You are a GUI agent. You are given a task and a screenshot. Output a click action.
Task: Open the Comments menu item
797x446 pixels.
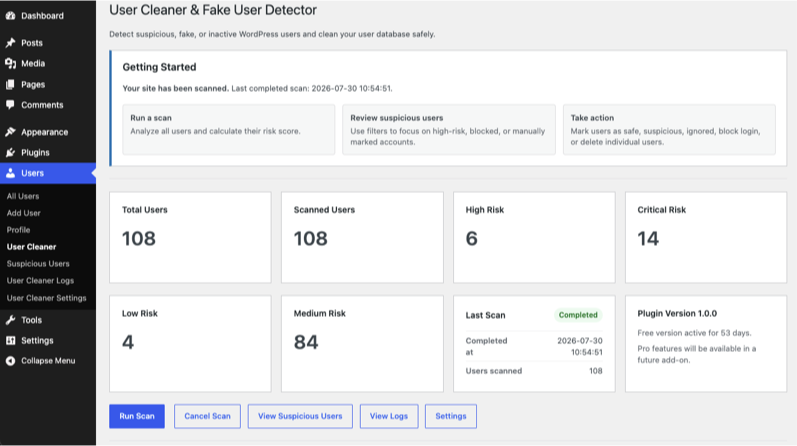pyautogui.click(x=48, y=105)
